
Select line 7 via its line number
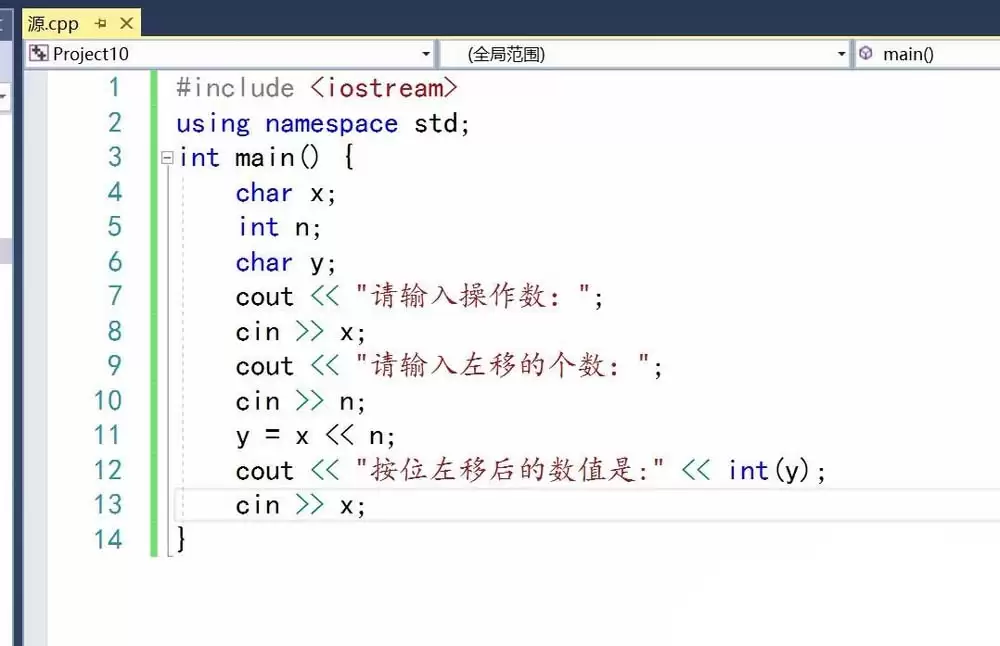click(114, 296)
